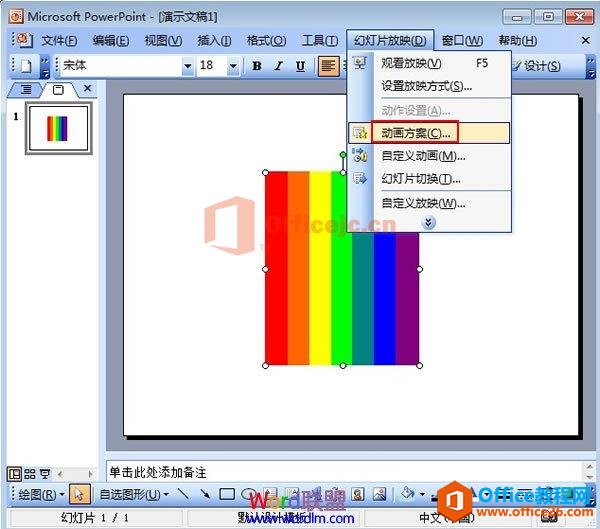The height and width of the screenshot is (529, 600).
Task: Toggle Bold formatting
Action: (x=257, y=66)
